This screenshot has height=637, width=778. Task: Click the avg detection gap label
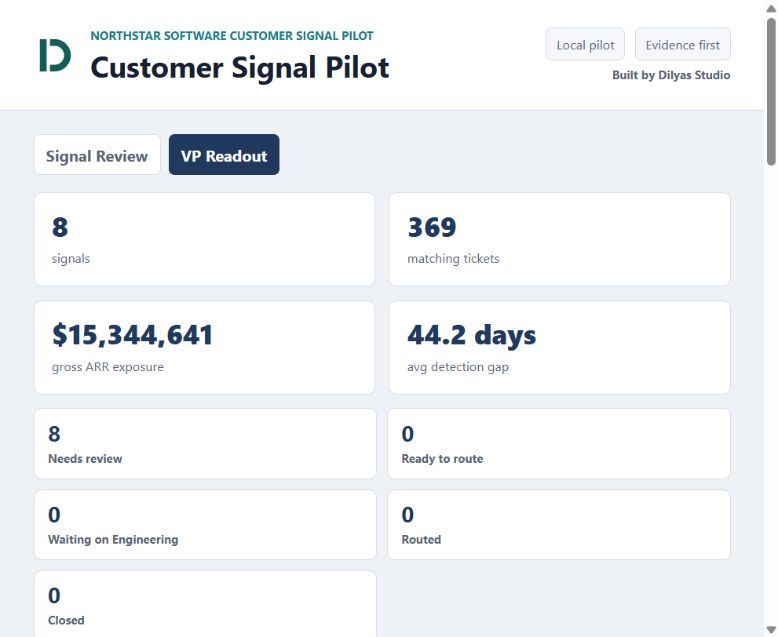click(x=457, y=367)
